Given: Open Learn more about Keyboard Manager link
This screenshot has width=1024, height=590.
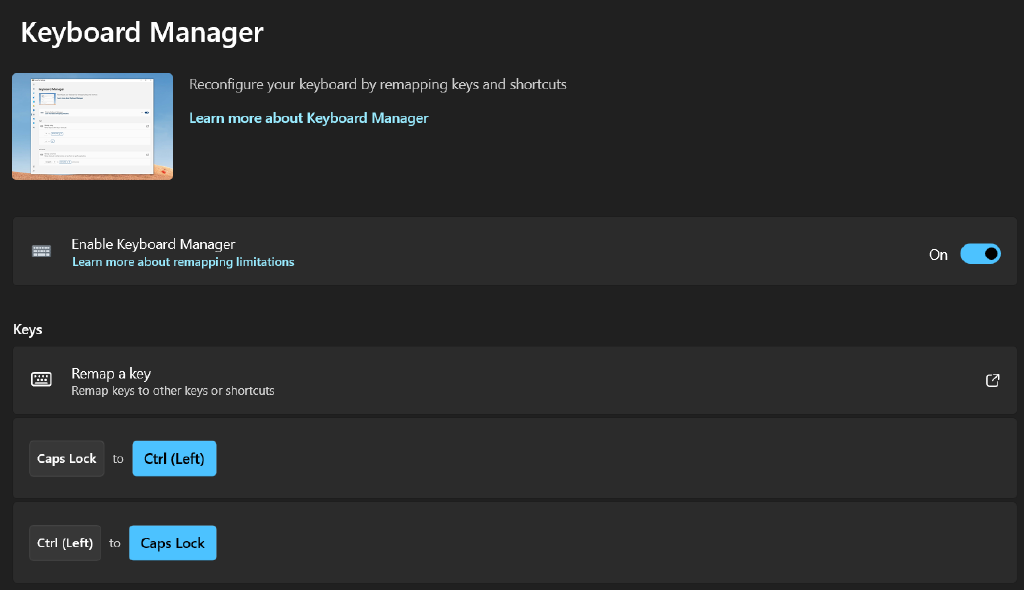Looking at the screenshot, I should click(x=309, y=118).
